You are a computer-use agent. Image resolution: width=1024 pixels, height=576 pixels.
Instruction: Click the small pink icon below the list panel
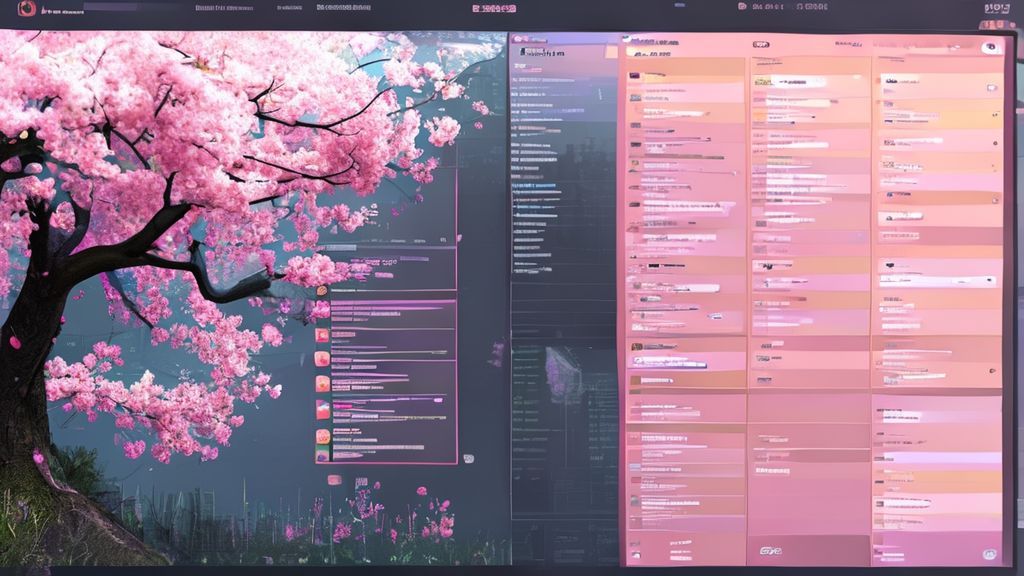pyautogui.click(x=334, y=480)
